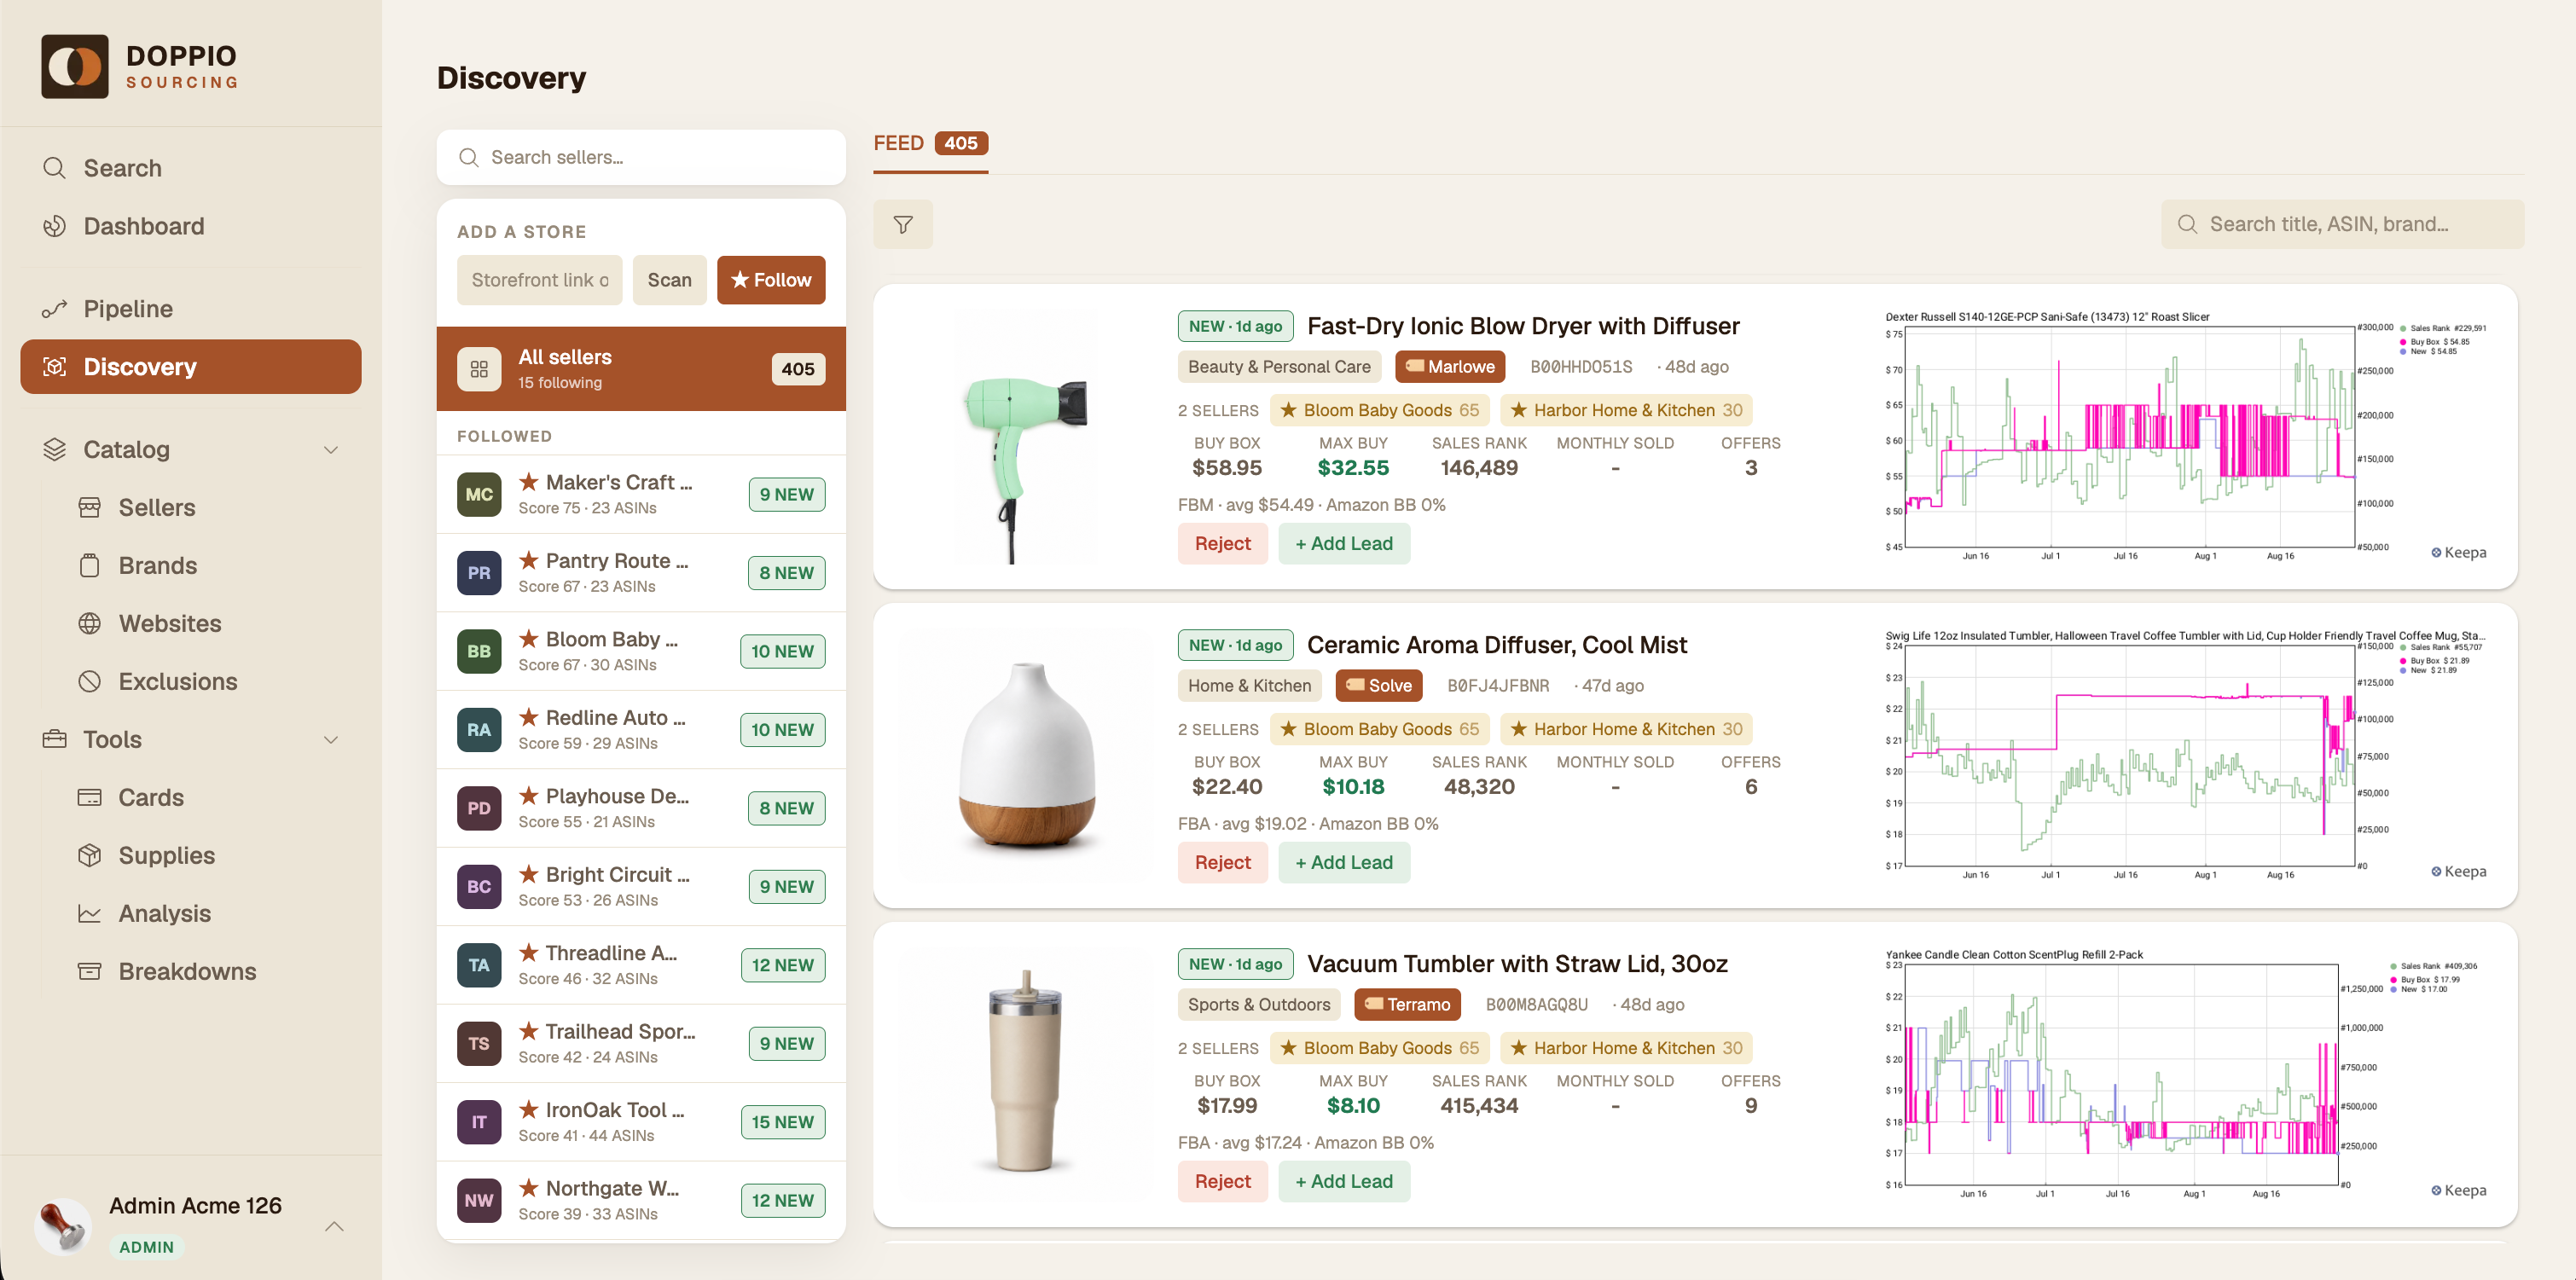
Task: Add Lead for Ceramic Aroma Diffuser
Action: click(1343, 863)
